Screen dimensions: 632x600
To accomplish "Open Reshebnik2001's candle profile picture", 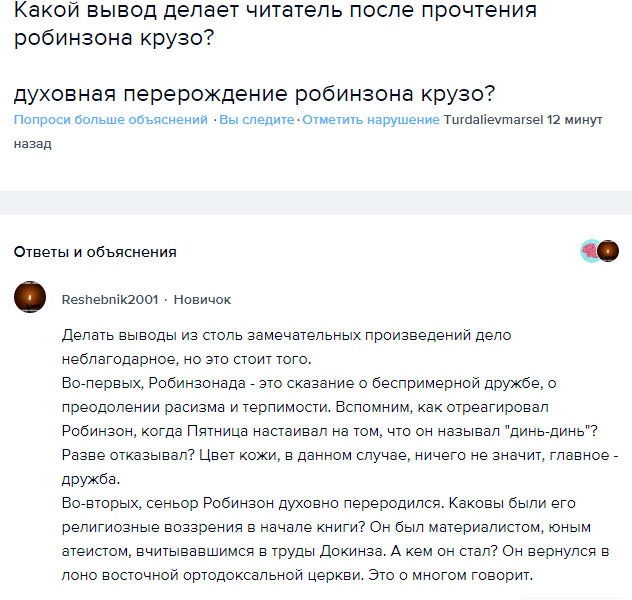I will click(x=30, y=298).
